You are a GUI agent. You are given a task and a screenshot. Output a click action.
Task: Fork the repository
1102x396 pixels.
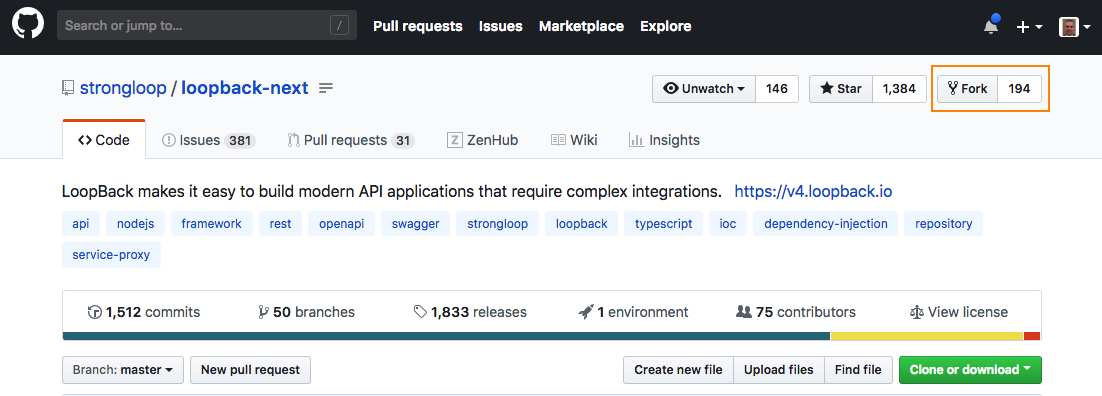(967, 89)
